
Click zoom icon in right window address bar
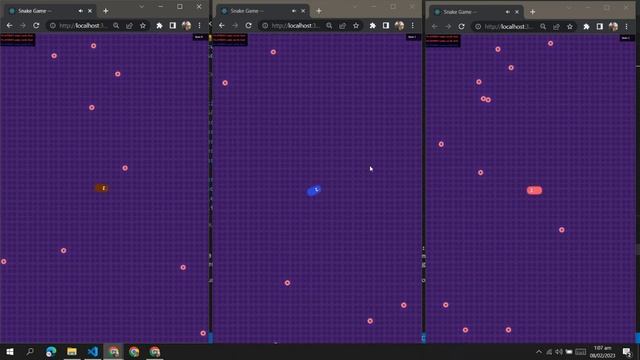pos(543,27)
